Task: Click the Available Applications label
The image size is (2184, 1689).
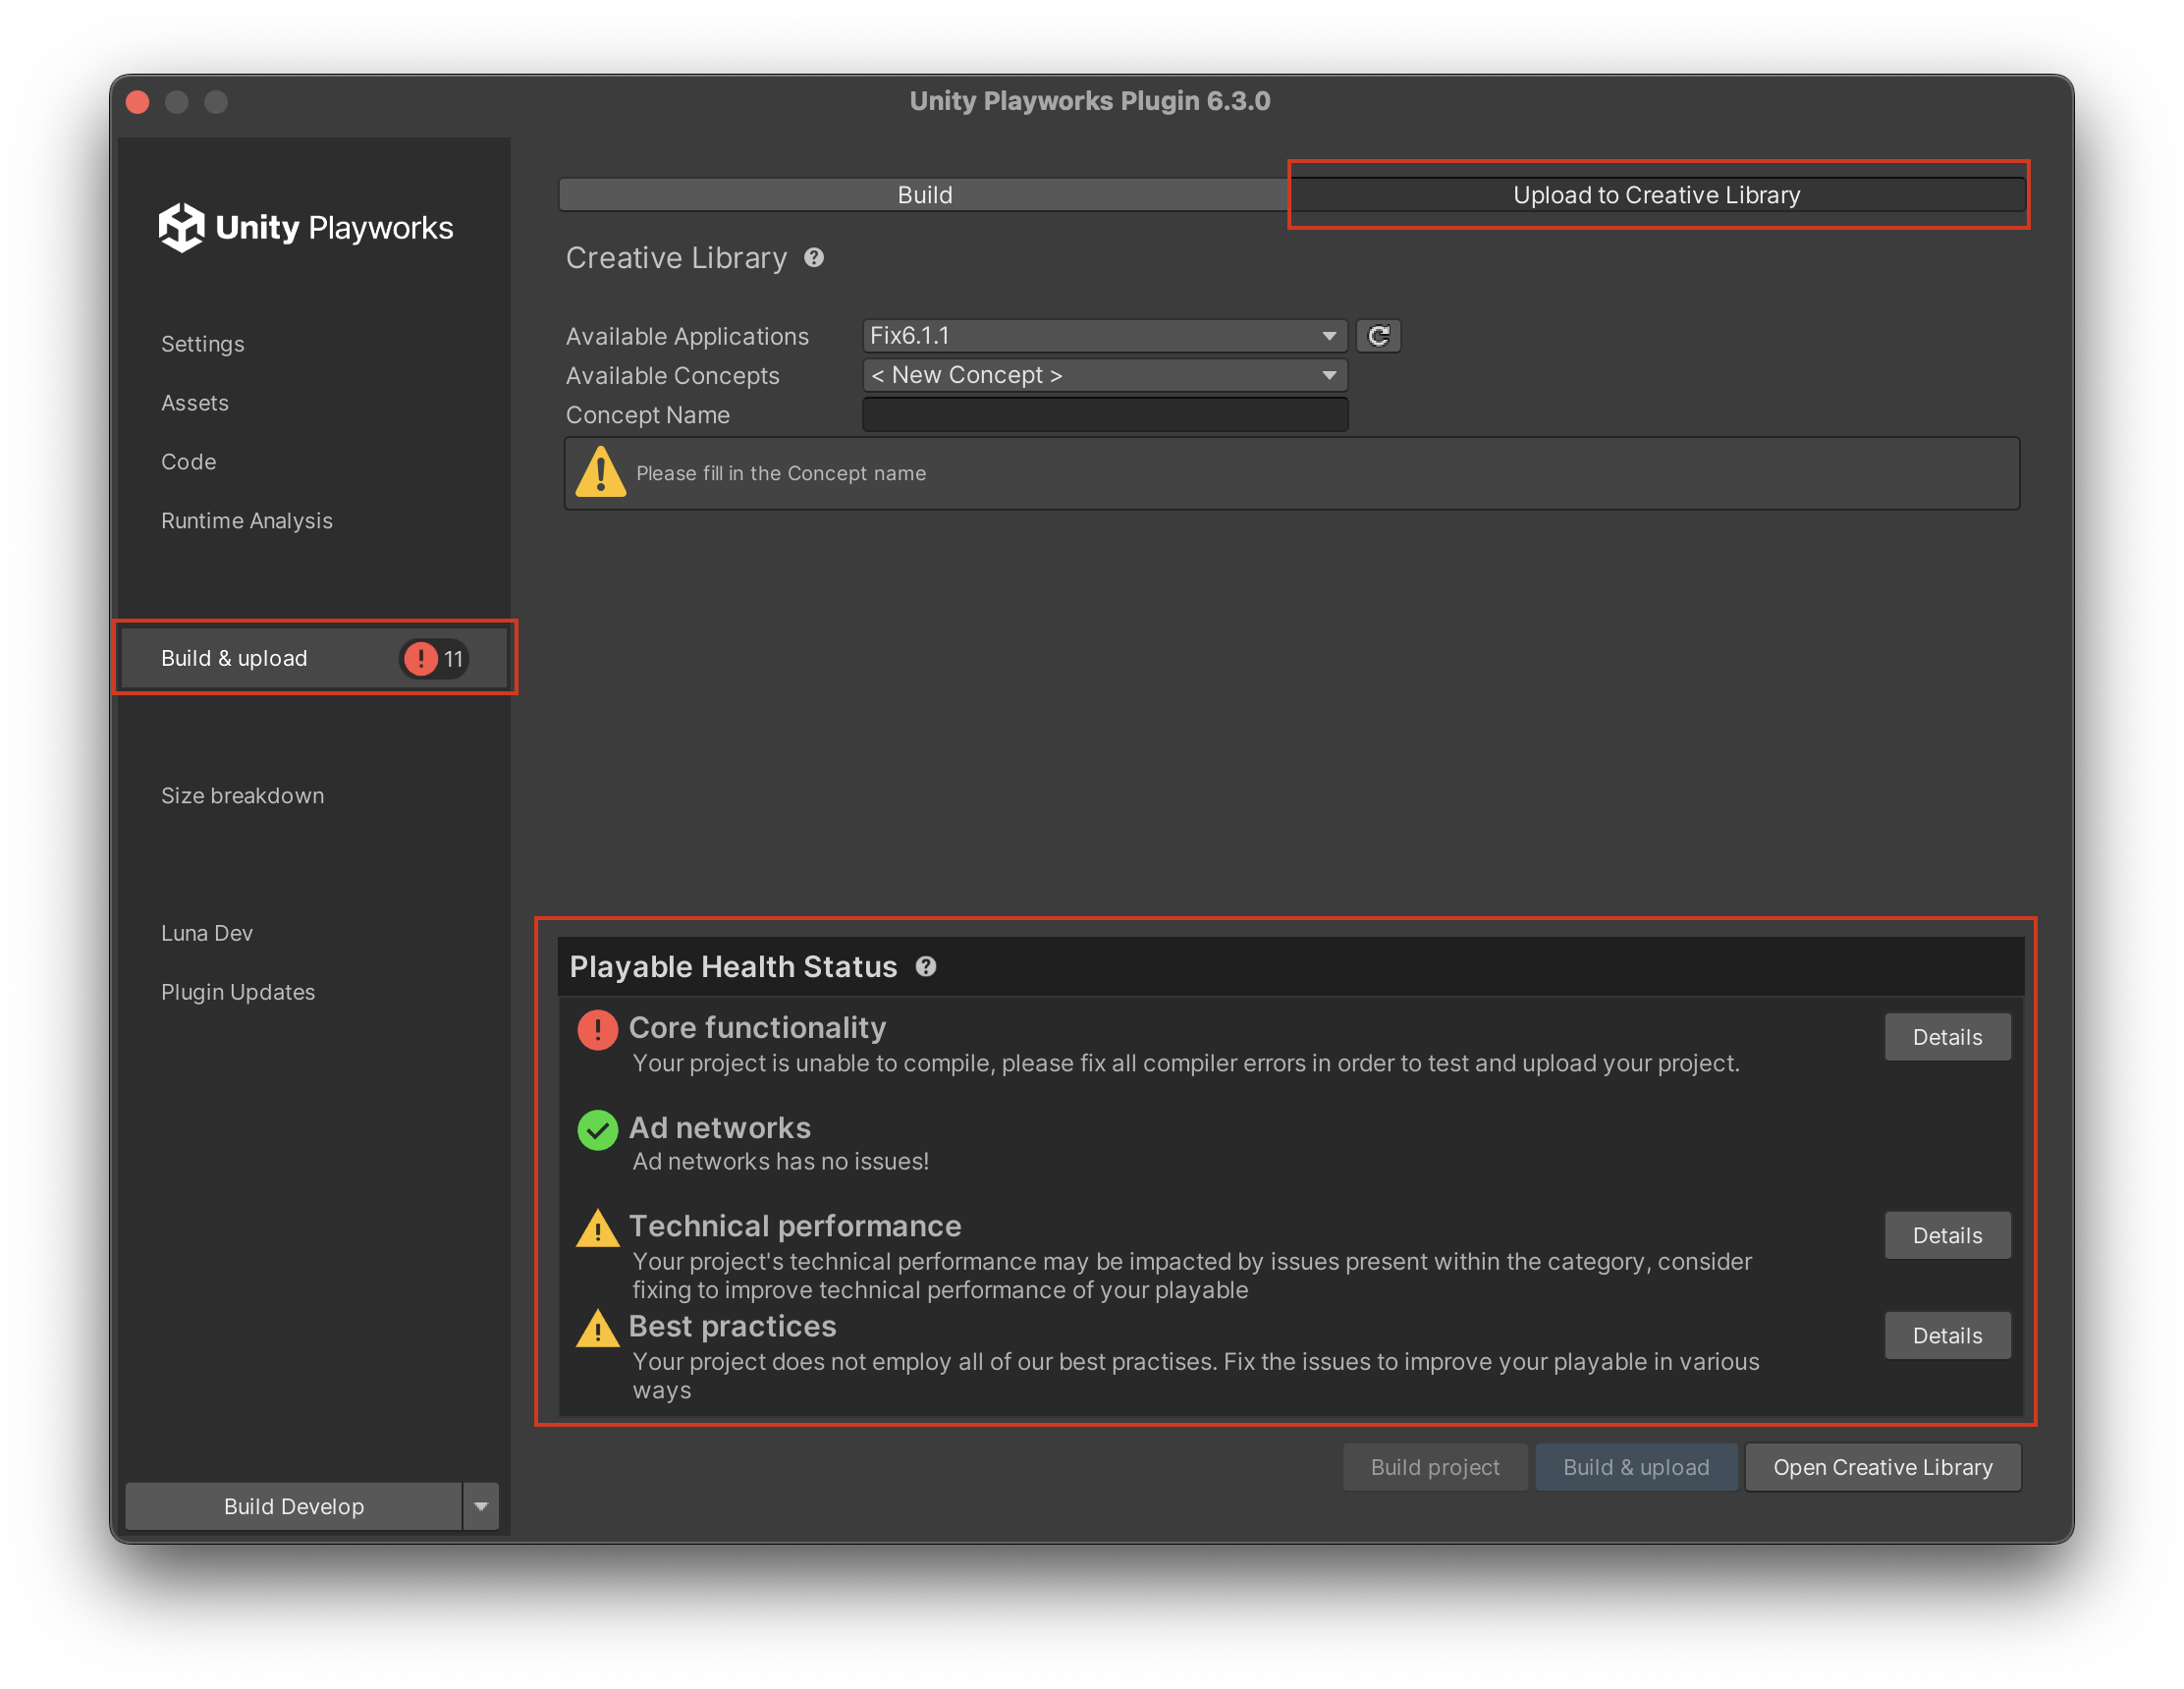Action: [x=687, y=336]
